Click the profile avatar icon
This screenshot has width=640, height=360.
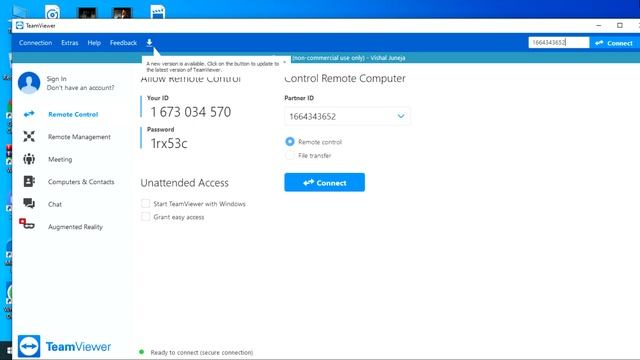tap(29, 82)
